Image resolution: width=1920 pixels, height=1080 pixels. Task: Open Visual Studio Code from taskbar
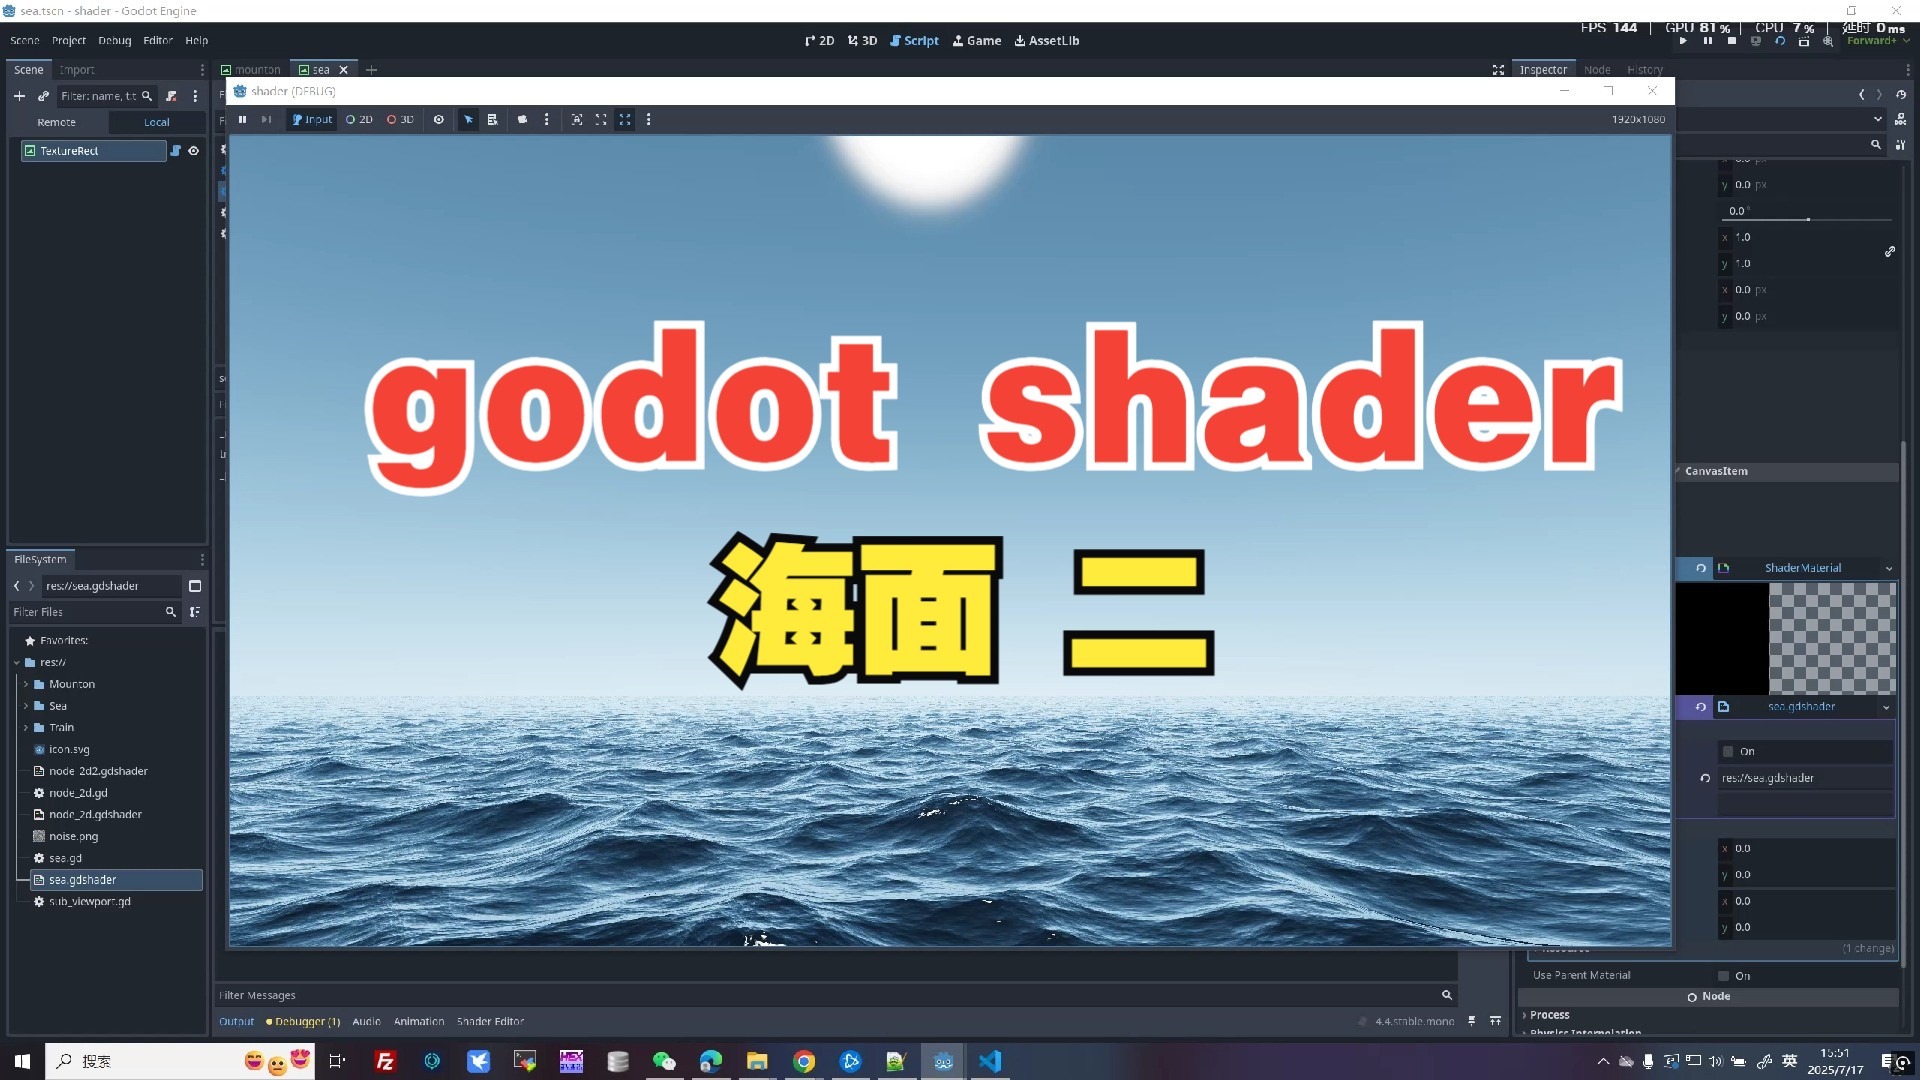point(990,1061)
